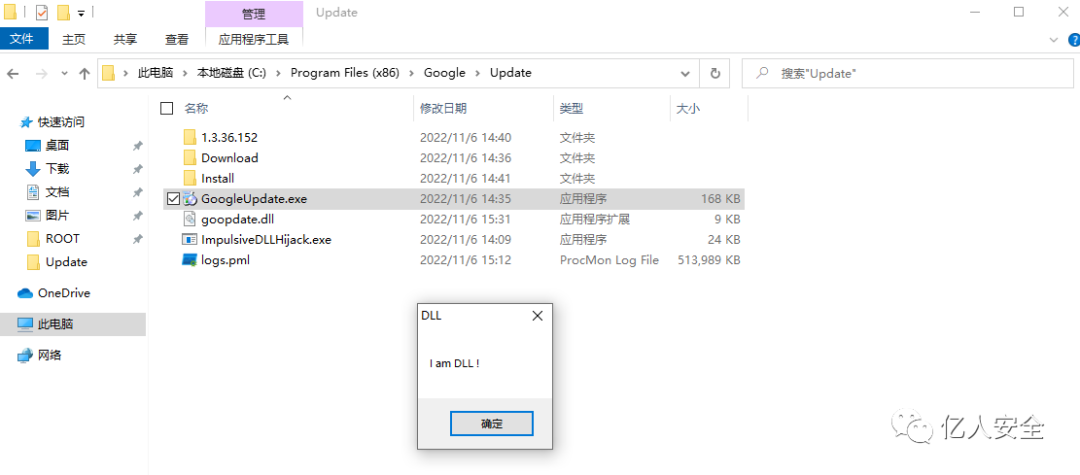Click the ImpulsiveDLLHijack.exe icon

coord(189,240)
